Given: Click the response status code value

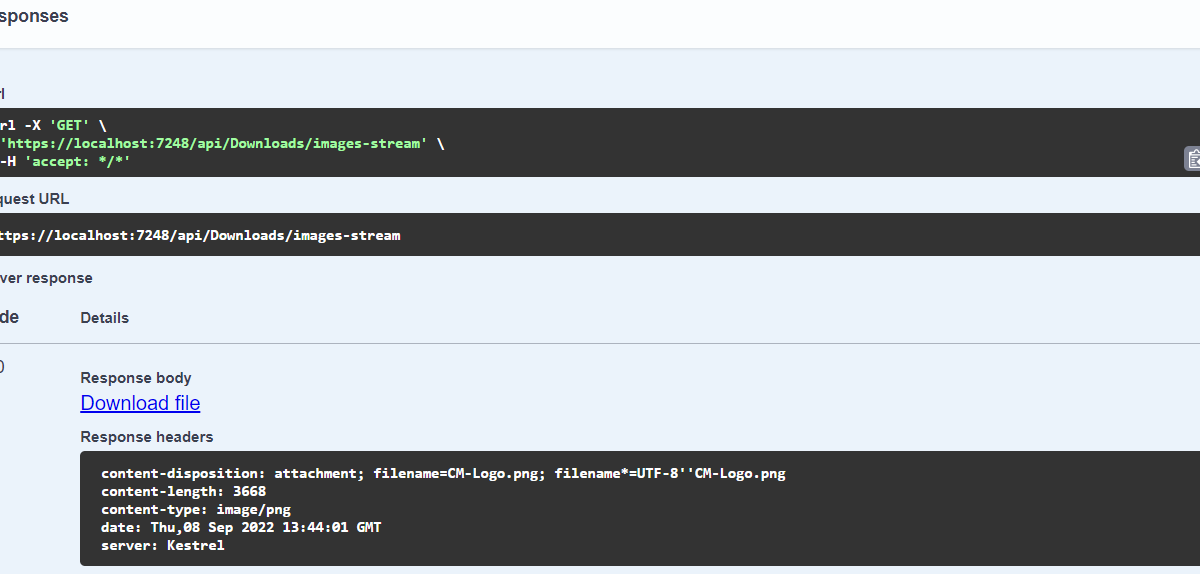Looking at the screenshot, I should pyautogui.click(x=2, y=367).
